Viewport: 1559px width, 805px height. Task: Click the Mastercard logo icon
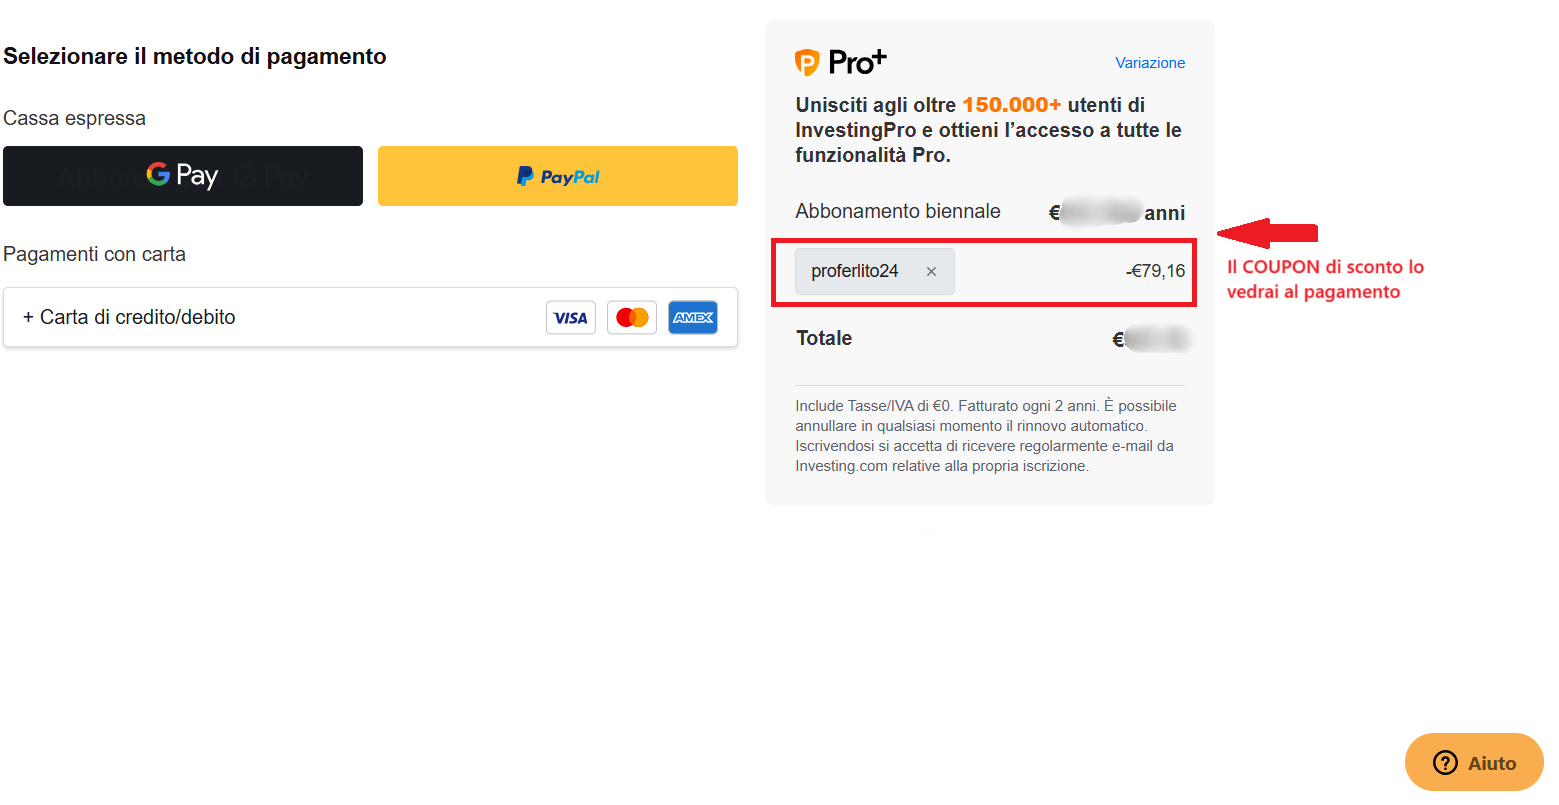[x=632, y=318]
